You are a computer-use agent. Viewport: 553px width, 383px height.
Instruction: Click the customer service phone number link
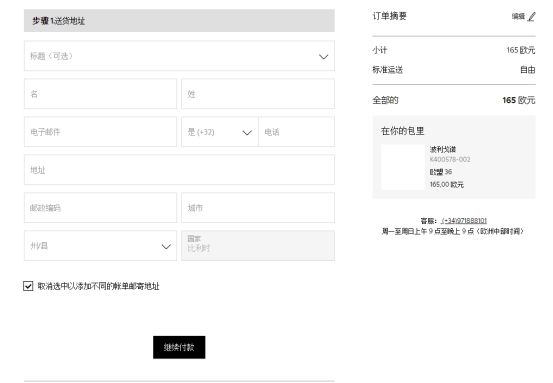[464, 221]
